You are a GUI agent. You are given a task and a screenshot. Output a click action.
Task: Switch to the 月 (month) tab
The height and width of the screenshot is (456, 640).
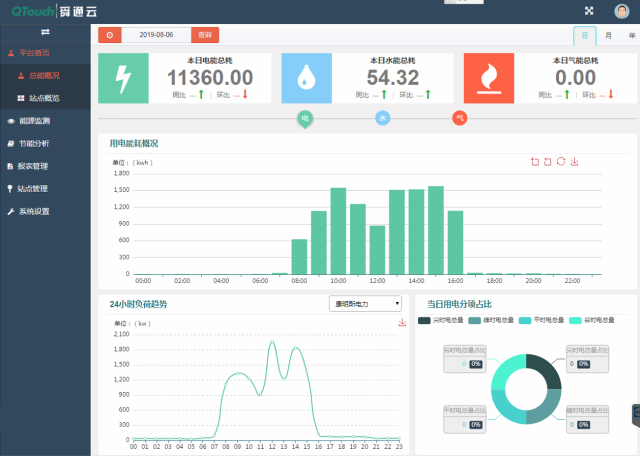tap(607, 35)
